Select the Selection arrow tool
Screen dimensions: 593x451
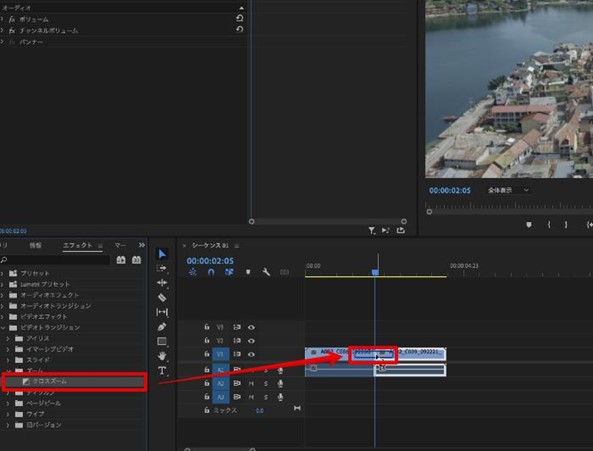click(x=162, y=254)
